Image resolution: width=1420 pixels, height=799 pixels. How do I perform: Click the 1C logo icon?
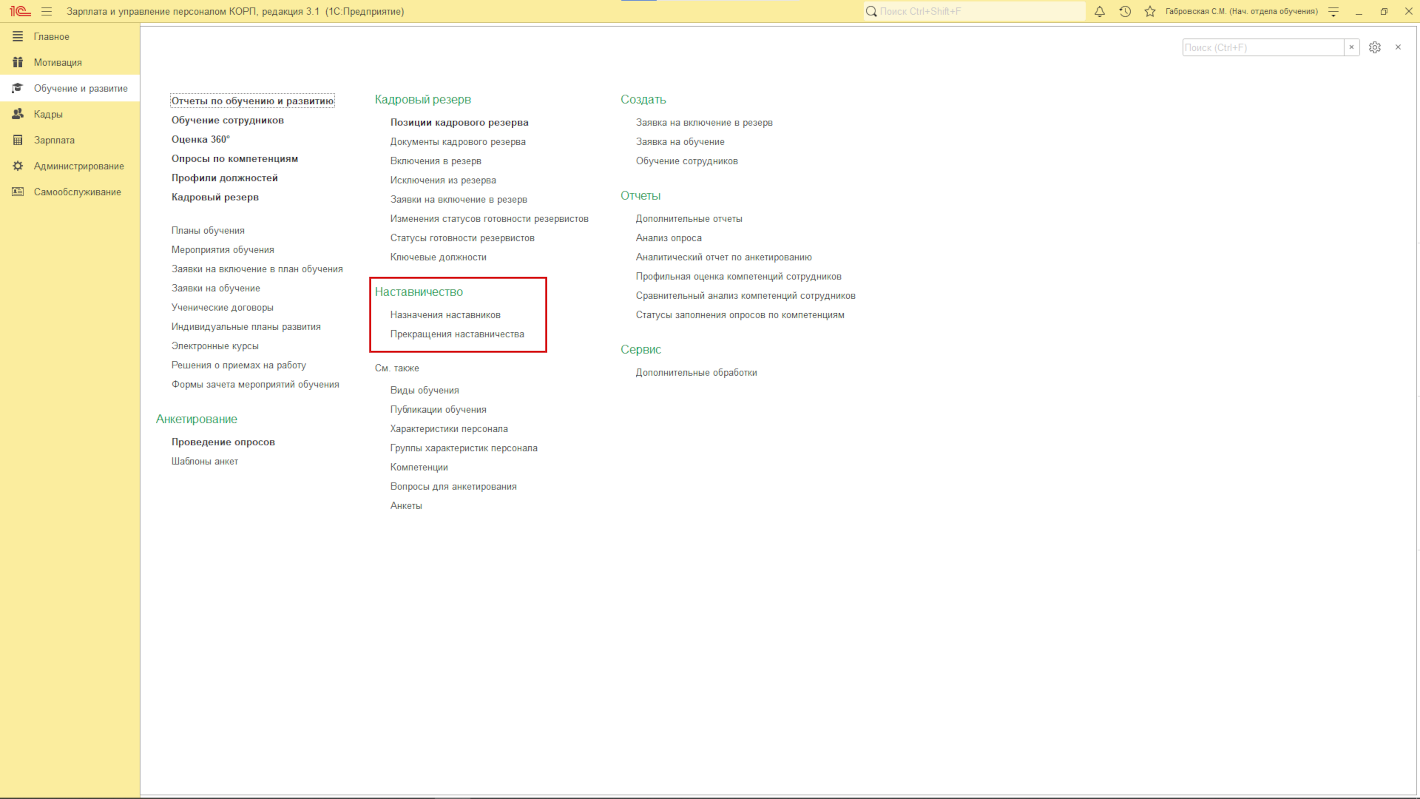(19, 12)
